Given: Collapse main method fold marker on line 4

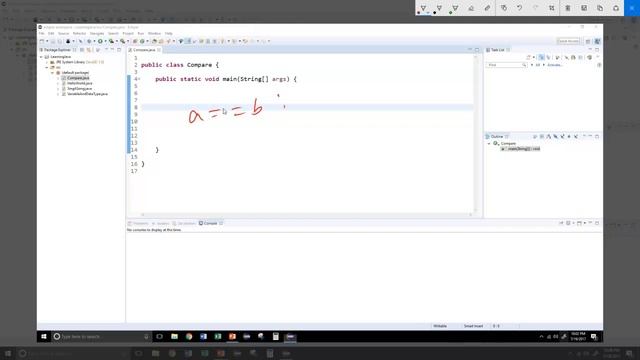Looking at the screenshot, I should click(x=139, y=79).
